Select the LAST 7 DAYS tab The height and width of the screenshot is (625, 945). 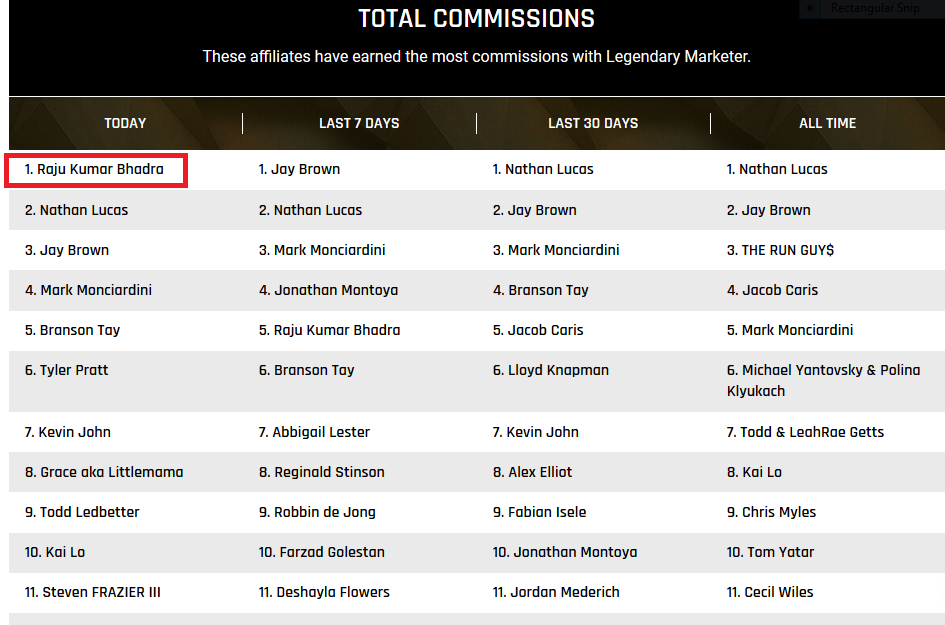pos(359,123)
